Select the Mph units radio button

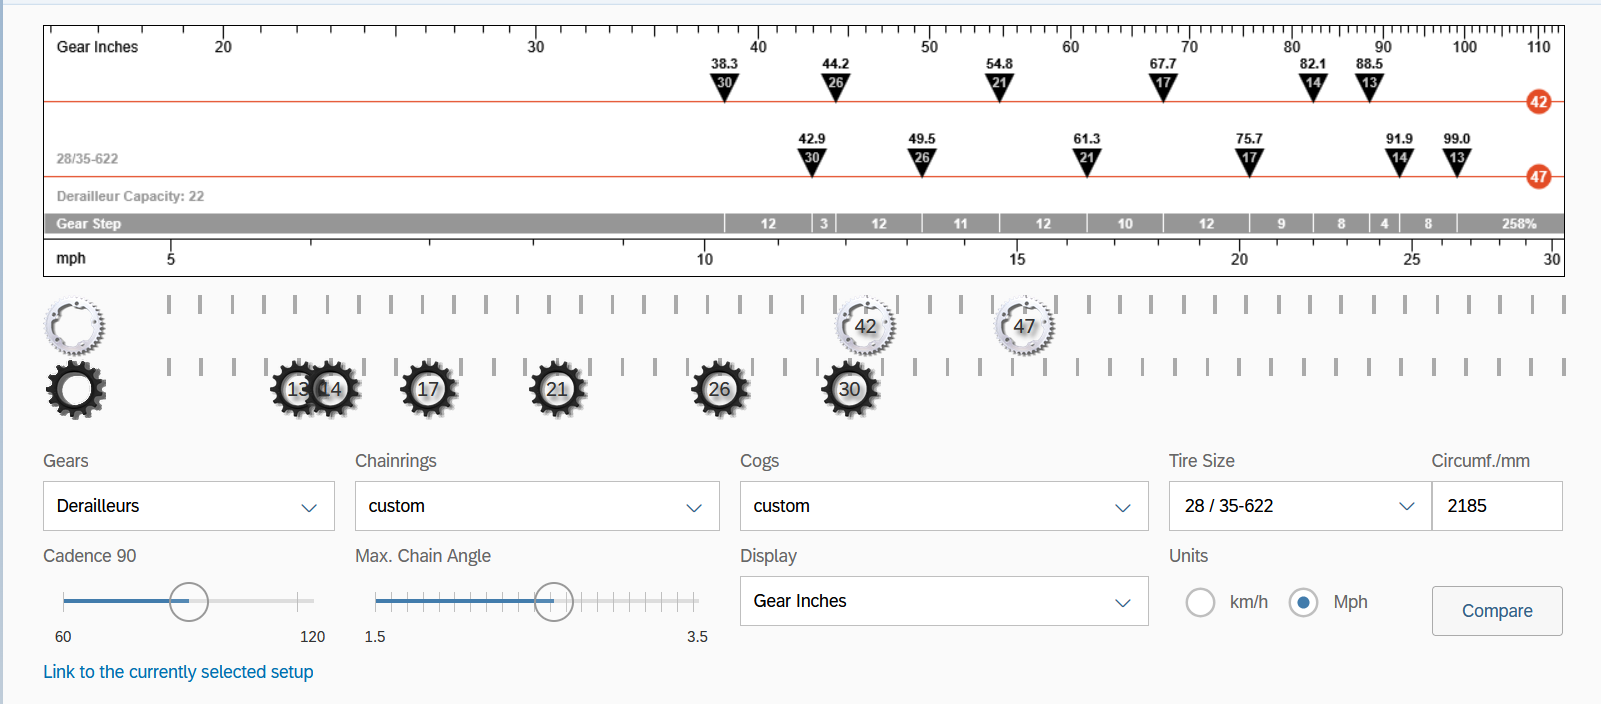(x=1303, y=602)
